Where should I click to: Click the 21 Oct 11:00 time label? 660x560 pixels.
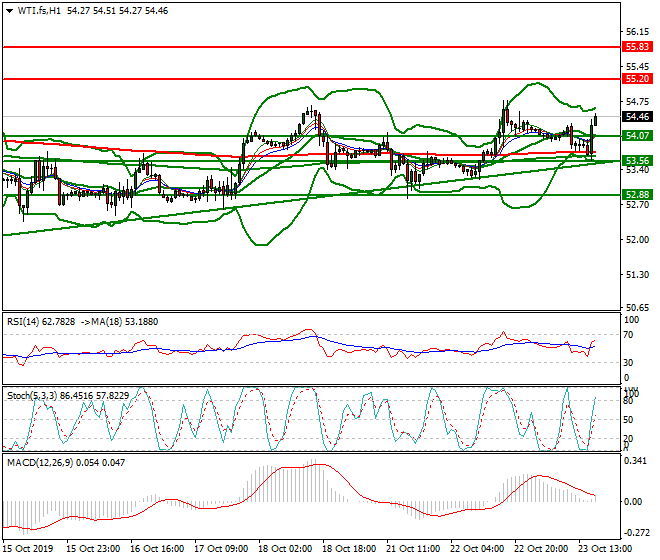[413, 549]
